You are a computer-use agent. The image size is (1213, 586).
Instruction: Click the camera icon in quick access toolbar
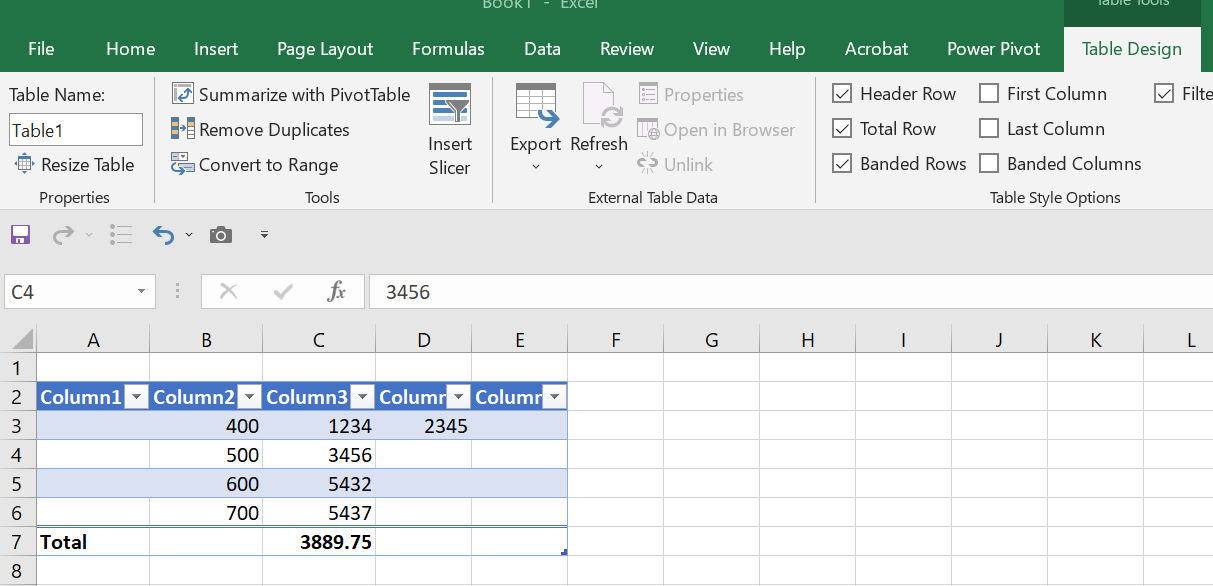221,235
